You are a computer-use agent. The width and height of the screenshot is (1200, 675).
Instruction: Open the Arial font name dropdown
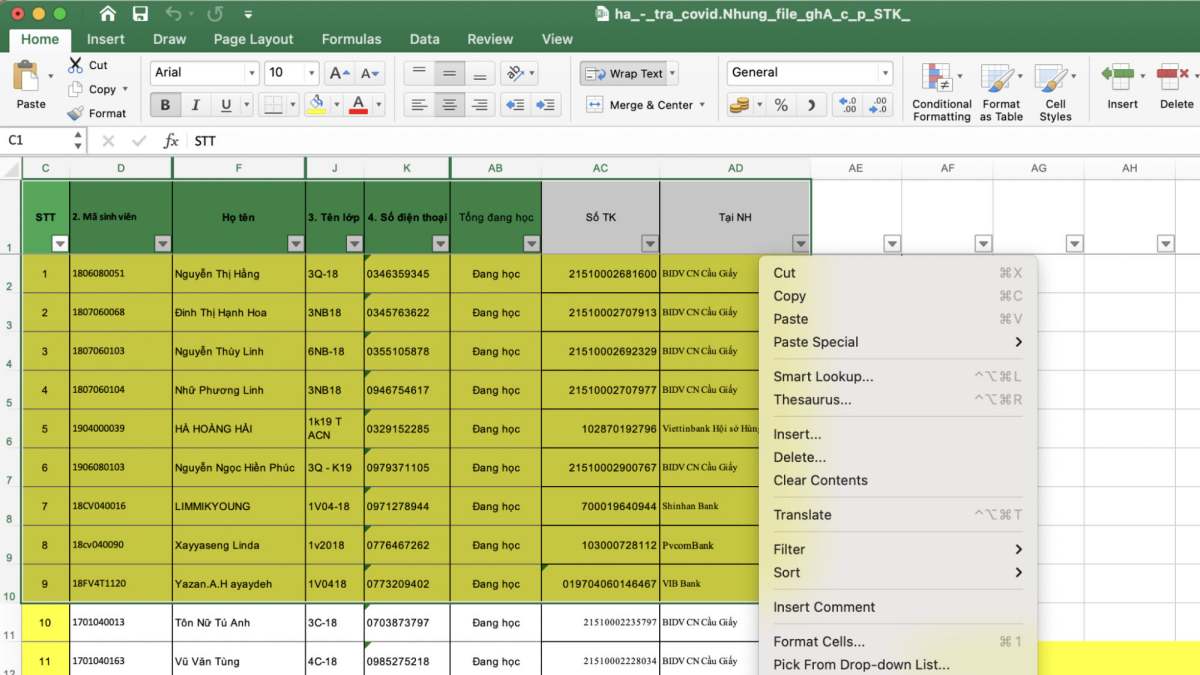point(251,73)
